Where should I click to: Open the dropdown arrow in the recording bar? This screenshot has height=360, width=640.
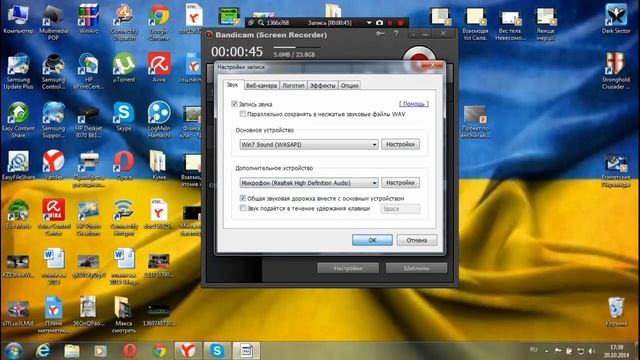click(369, 23)
